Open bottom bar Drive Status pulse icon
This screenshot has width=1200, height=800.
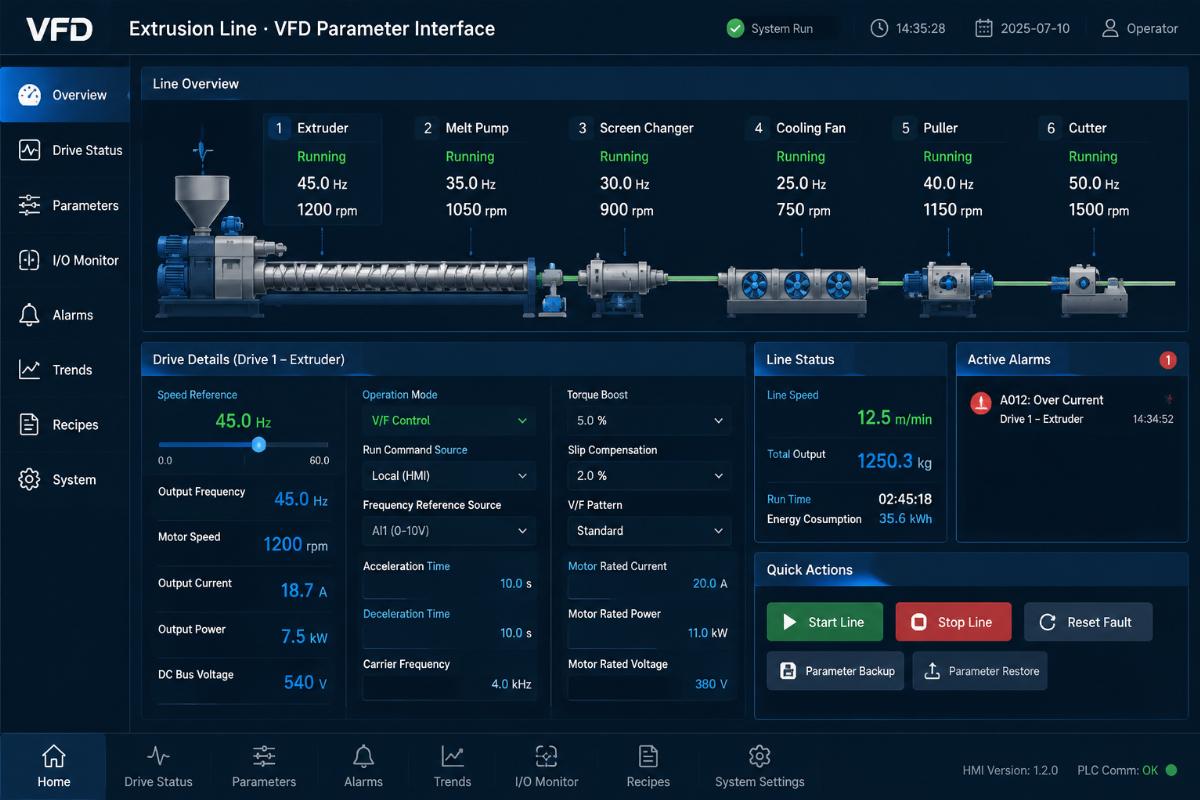coord(158,756)
